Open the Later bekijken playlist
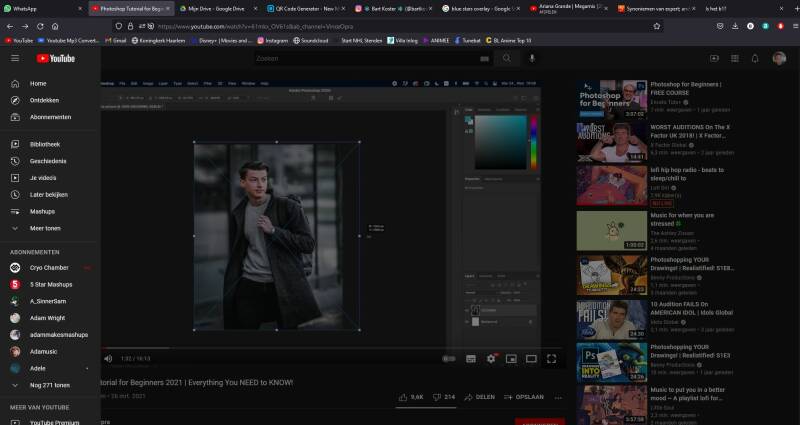This screenshot has height=425, width=800. [x=48, y=194]
